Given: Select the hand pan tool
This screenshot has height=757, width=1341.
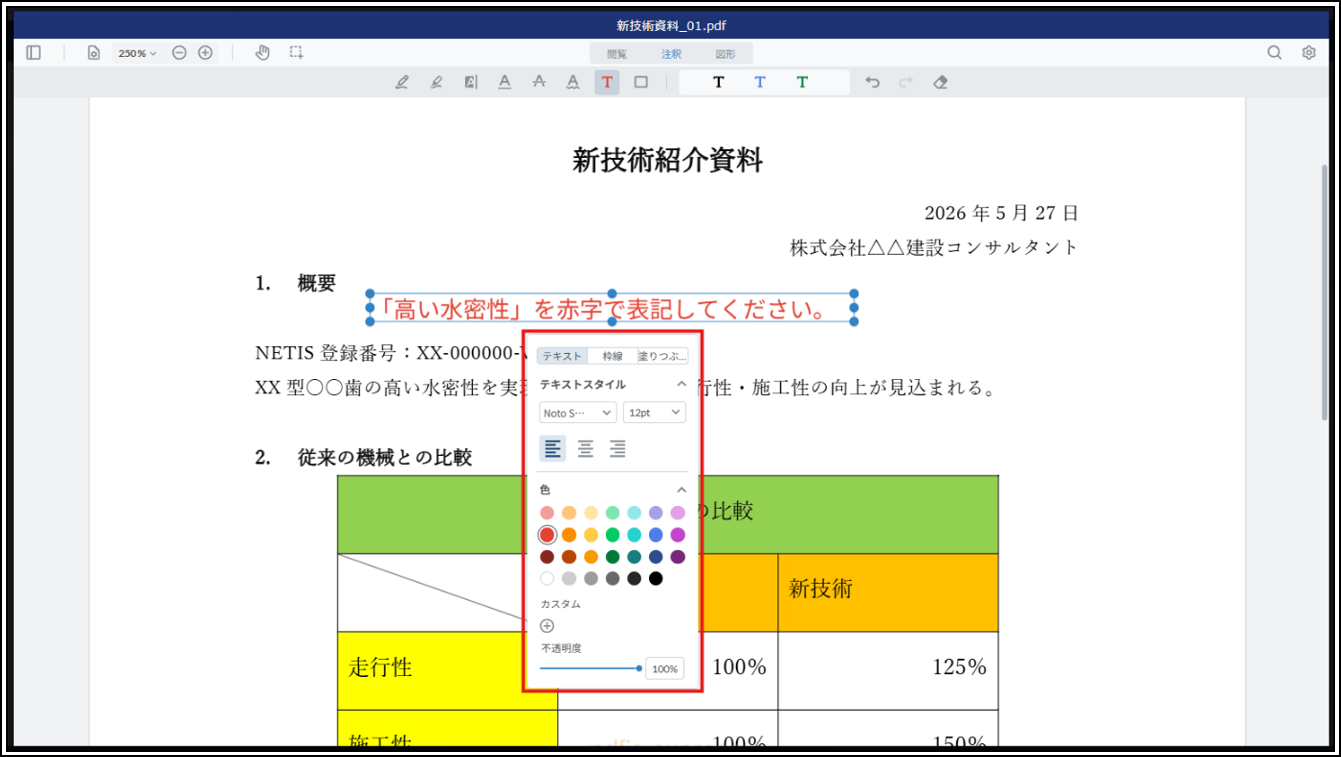Looking at the screenshot, I should click(262, 53).
